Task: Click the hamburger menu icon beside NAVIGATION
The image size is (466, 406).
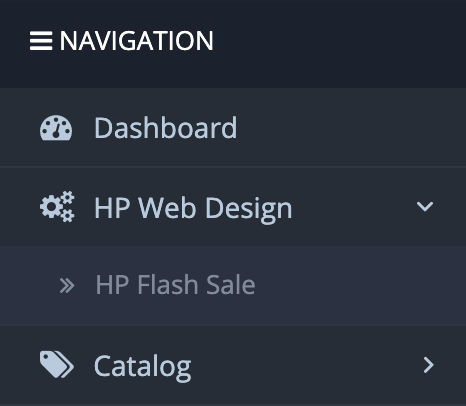Action: [41, 41]
